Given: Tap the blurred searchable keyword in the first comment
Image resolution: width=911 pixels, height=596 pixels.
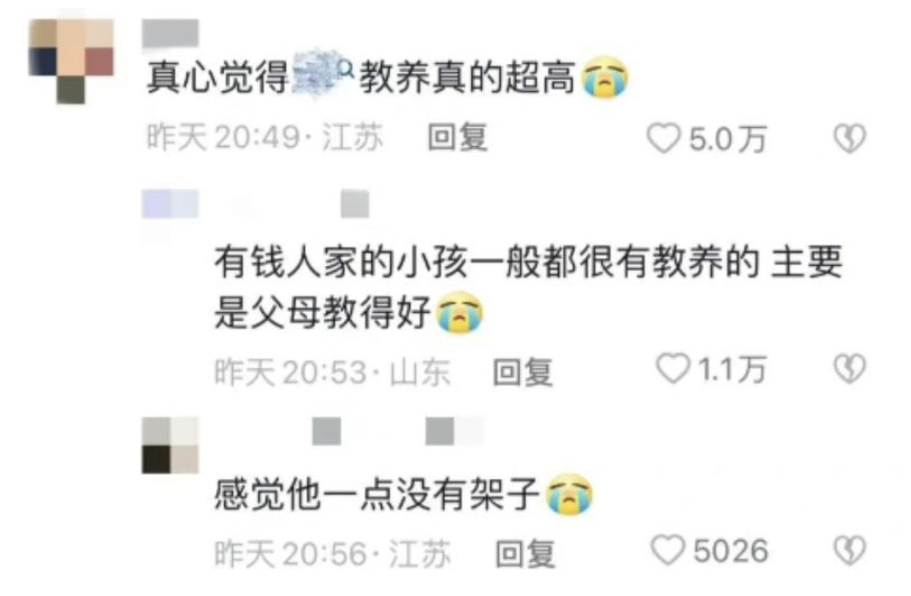Looking at the screenshot, I should click(x=317, y=74).
